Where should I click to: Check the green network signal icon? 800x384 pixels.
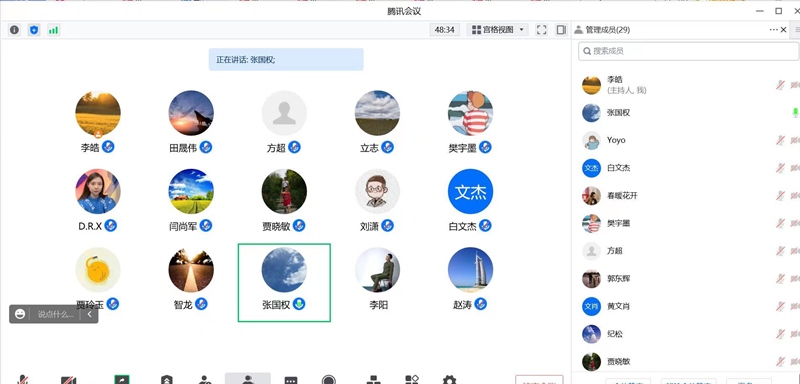54,30
